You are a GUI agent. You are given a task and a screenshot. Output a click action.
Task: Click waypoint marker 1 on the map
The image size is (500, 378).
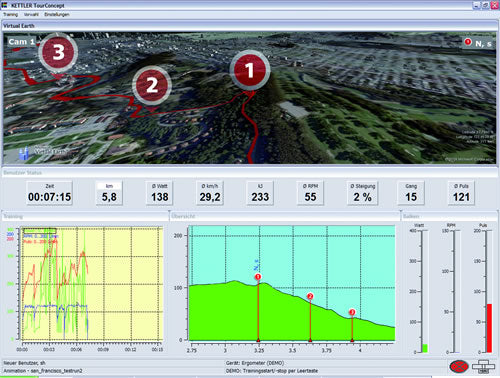pyautogui.click(x=250, y=70)
